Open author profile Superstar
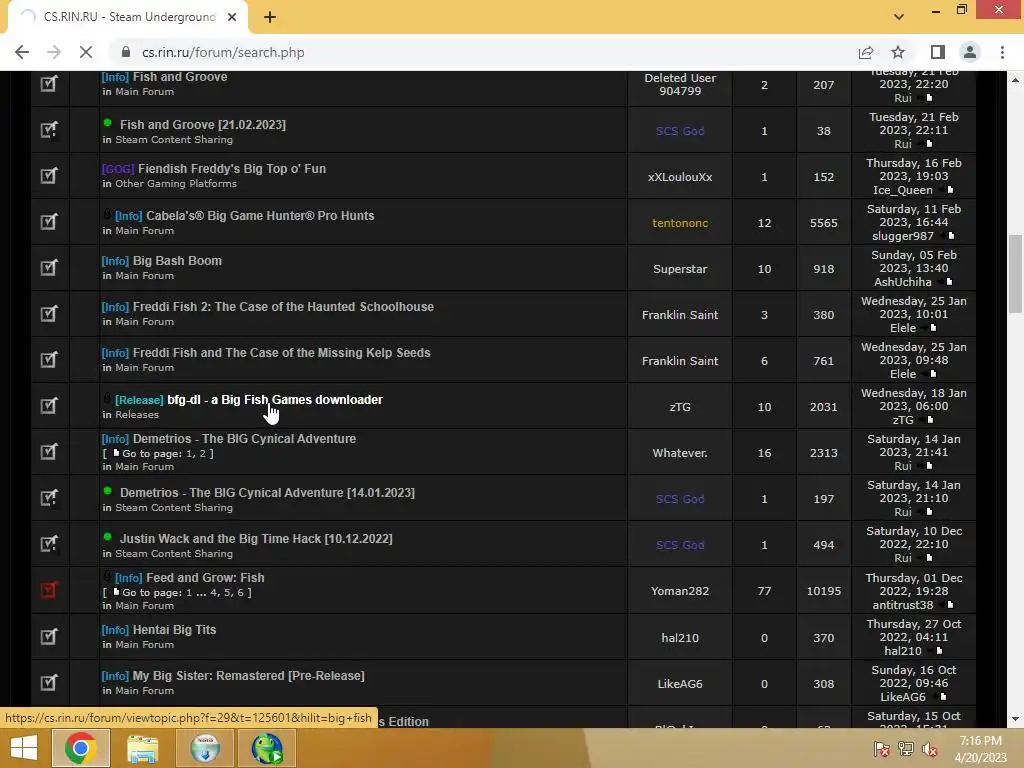 coord(680,269)
